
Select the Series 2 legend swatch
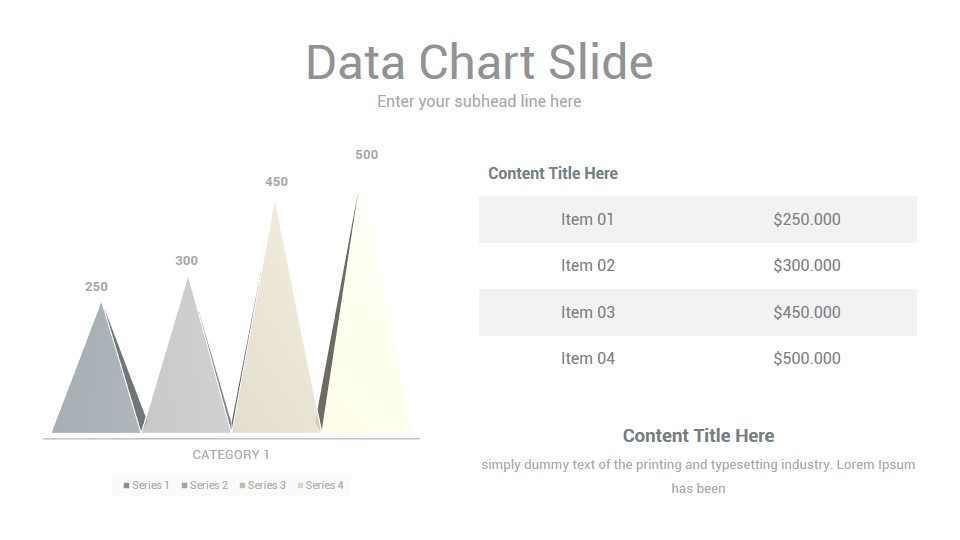pyautogui.click(x=184, y=486)
